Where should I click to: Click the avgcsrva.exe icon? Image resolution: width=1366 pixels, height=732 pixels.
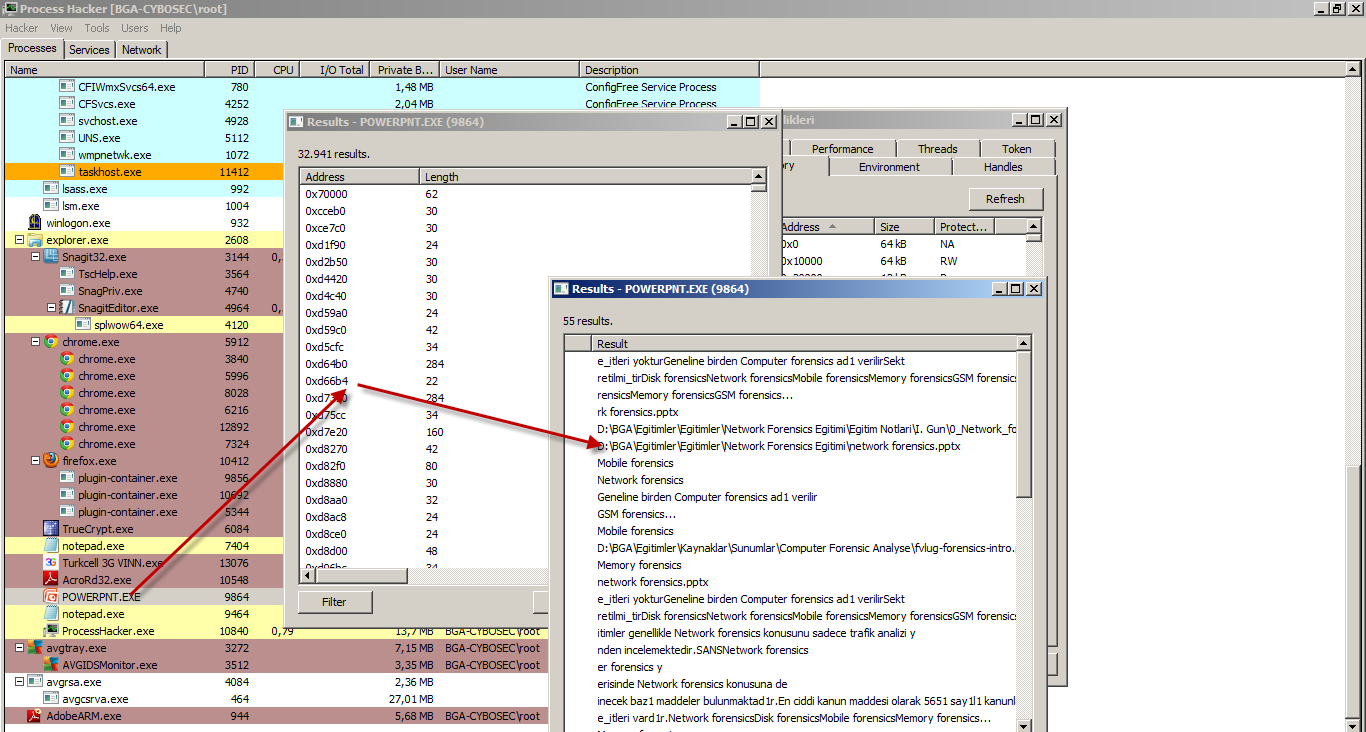51,699
